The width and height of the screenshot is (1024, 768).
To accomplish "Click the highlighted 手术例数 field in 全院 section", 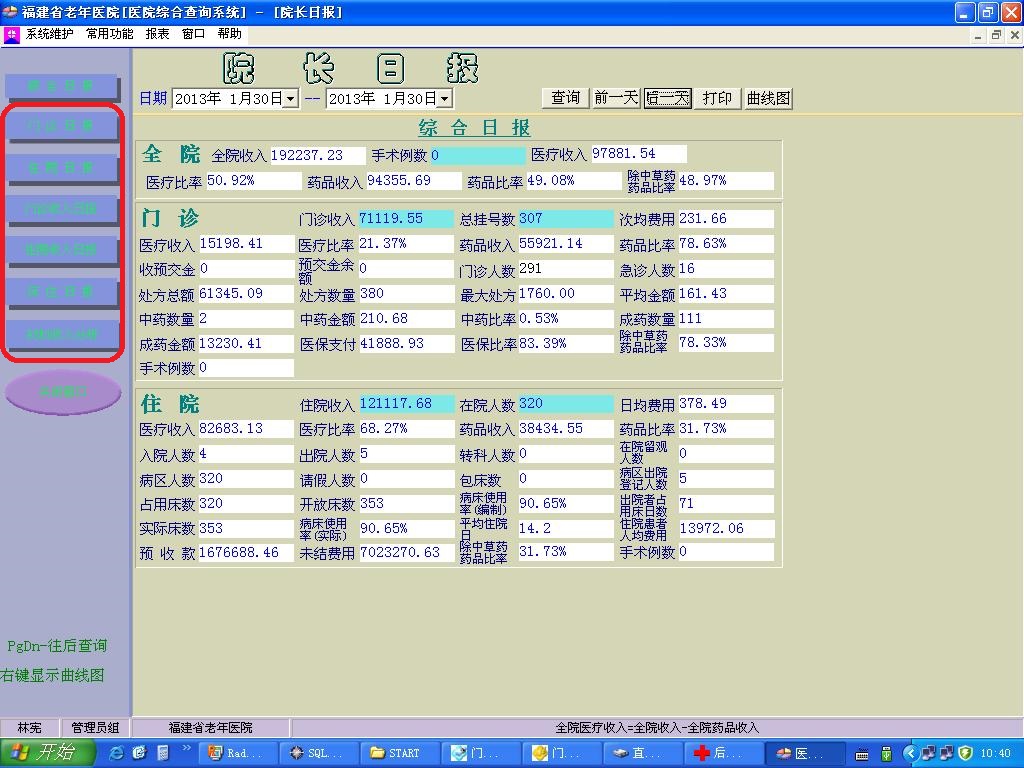I will [x=477, y=155].
